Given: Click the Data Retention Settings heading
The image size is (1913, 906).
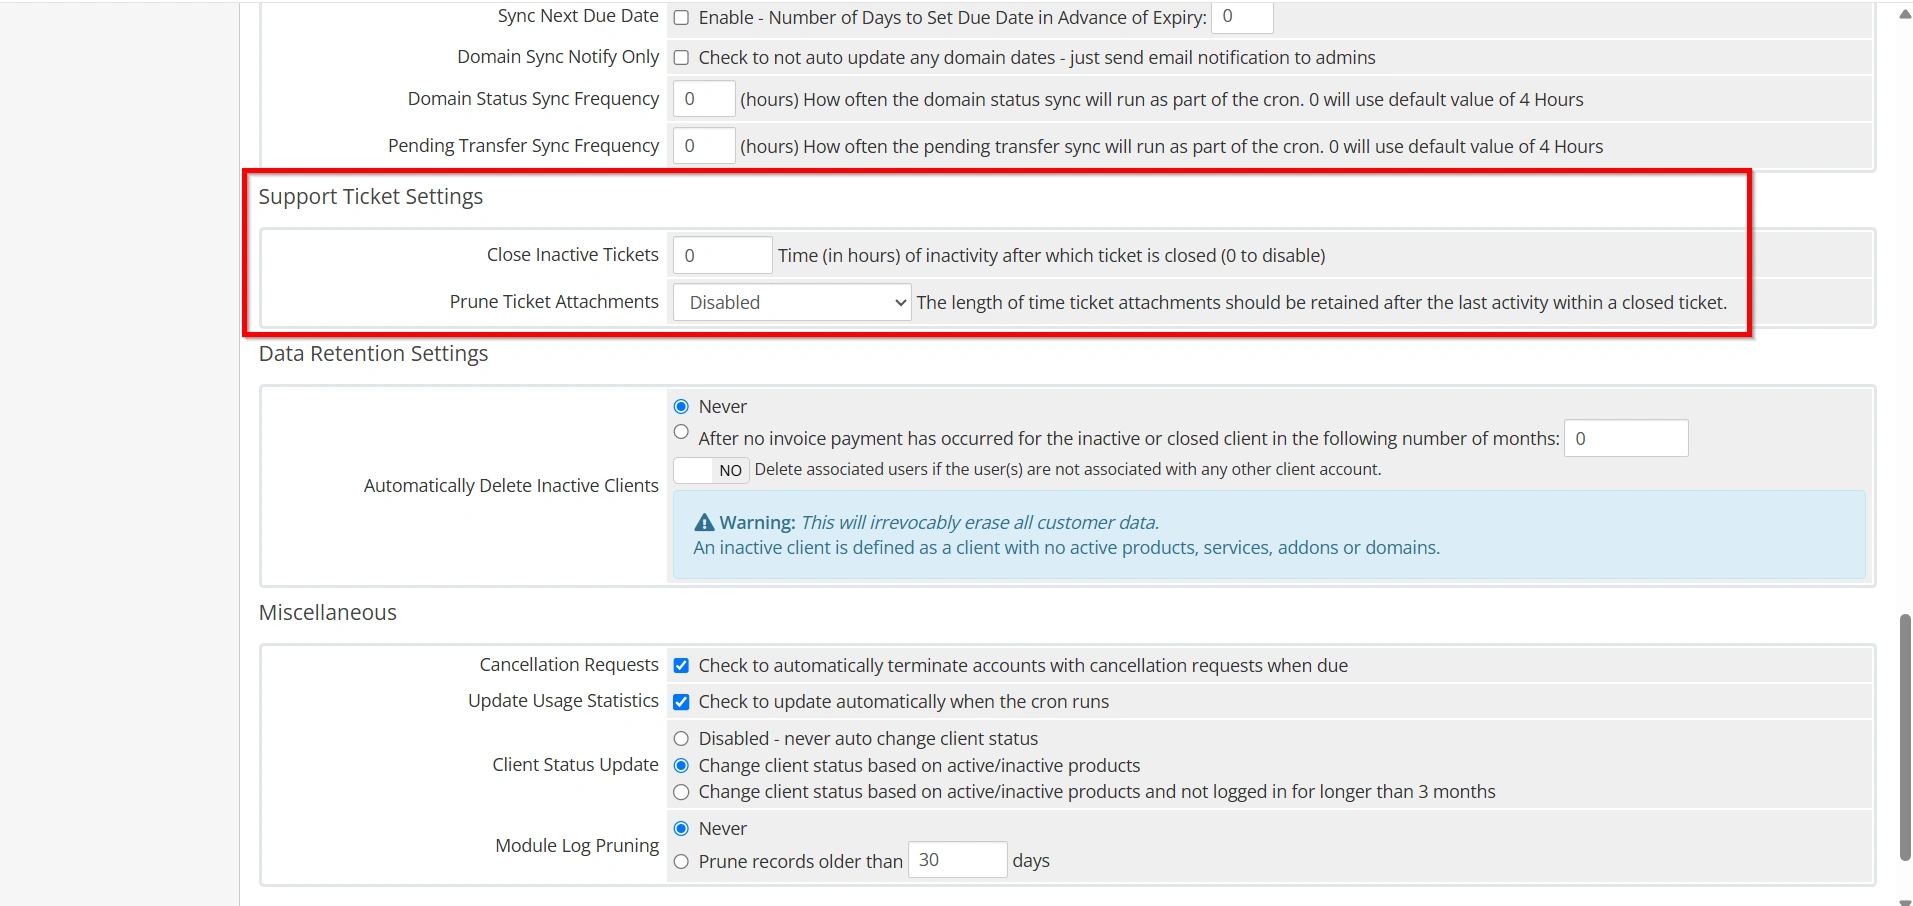Looking at the screenshot, I should (374, 354).
